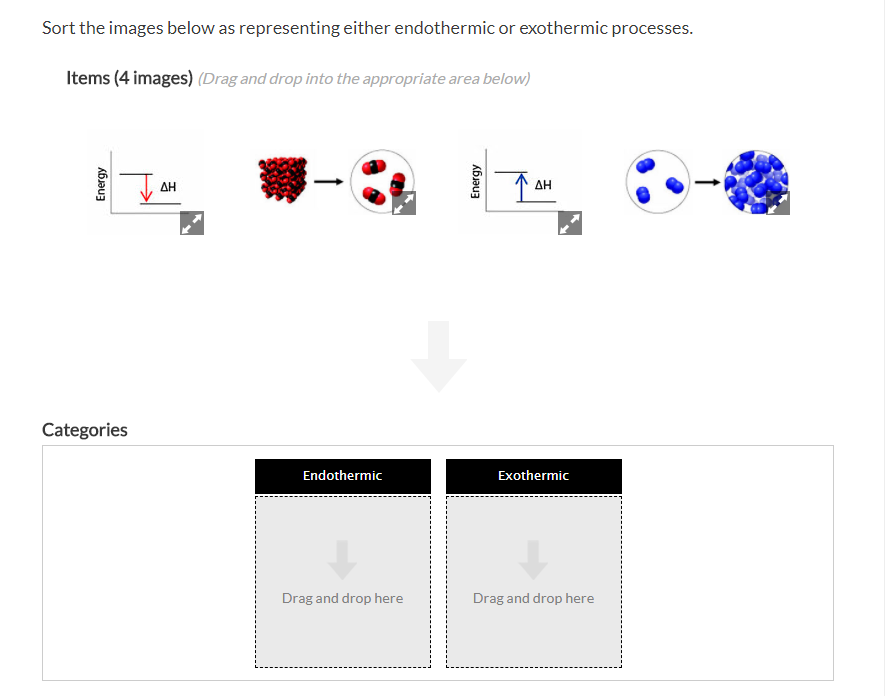Screen dimensions: 885x696
Task: Enlarge the positive ΔH energy diagram image
Action: [570, 223]
